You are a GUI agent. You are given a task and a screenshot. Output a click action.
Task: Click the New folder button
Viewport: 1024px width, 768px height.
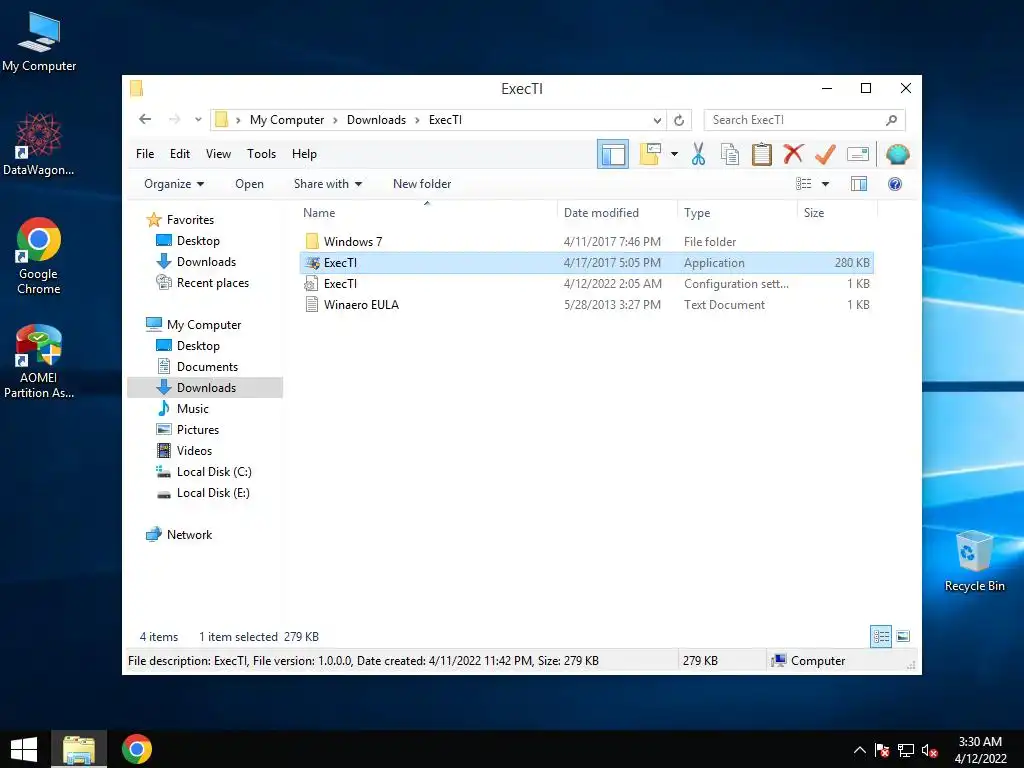(x=422, y=184)
